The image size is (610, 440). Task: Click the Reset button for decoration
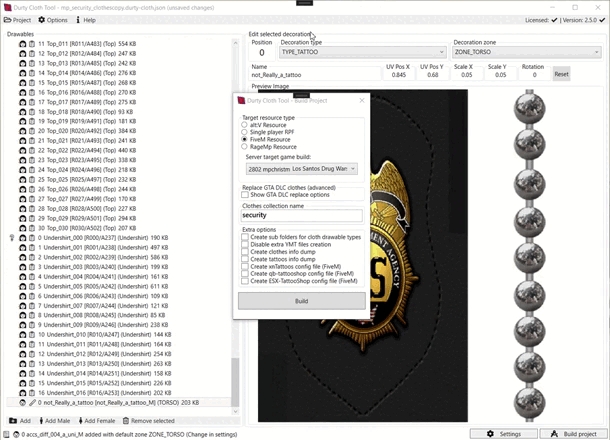tap(561, 74)
